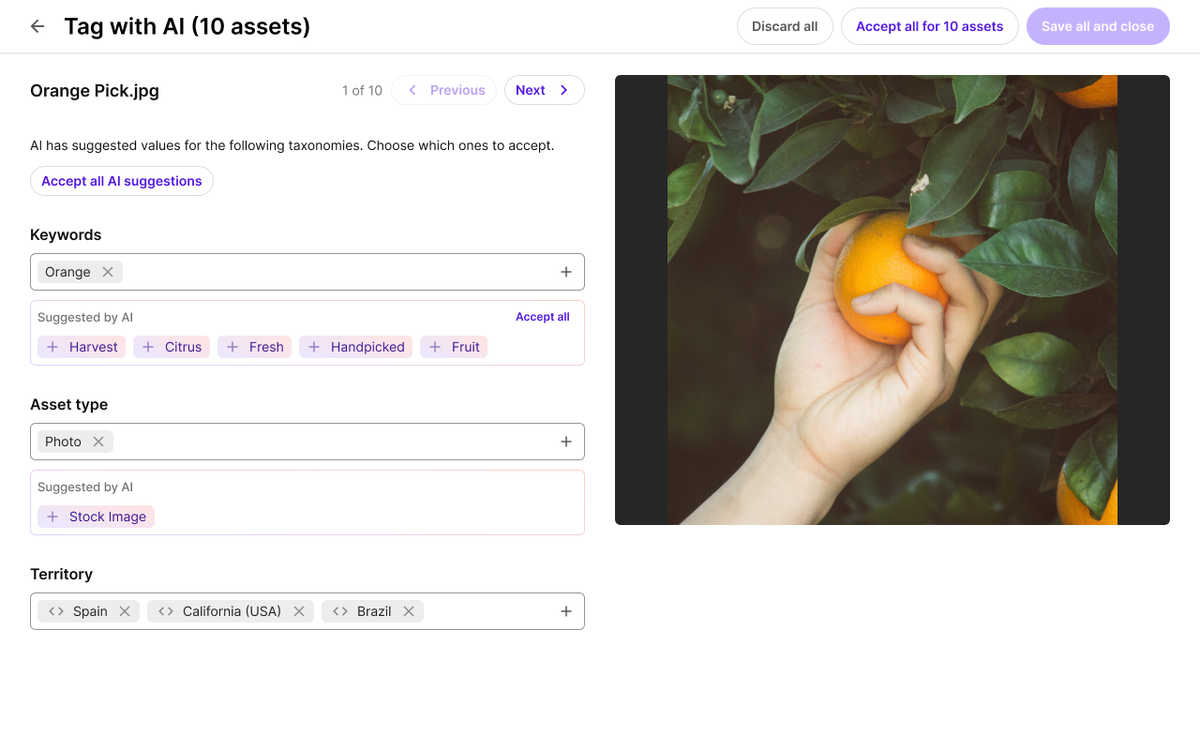Screen dimensions: 1200x750
Task: Click Accept all for 10 assets
Action: click(930, 27)
